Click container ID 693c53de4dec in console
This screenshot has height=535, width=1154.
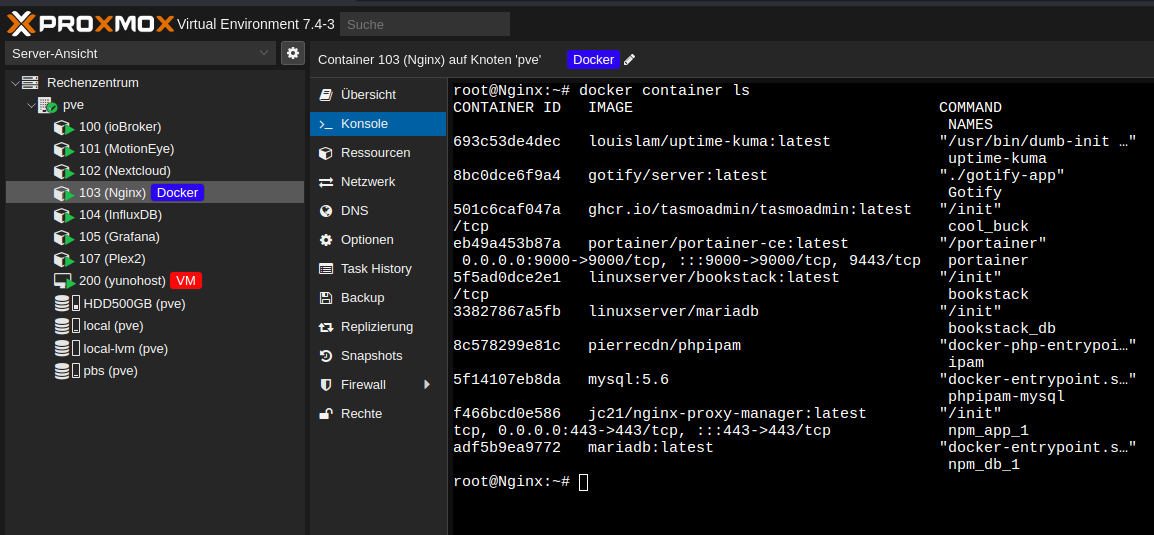(507, 141)
